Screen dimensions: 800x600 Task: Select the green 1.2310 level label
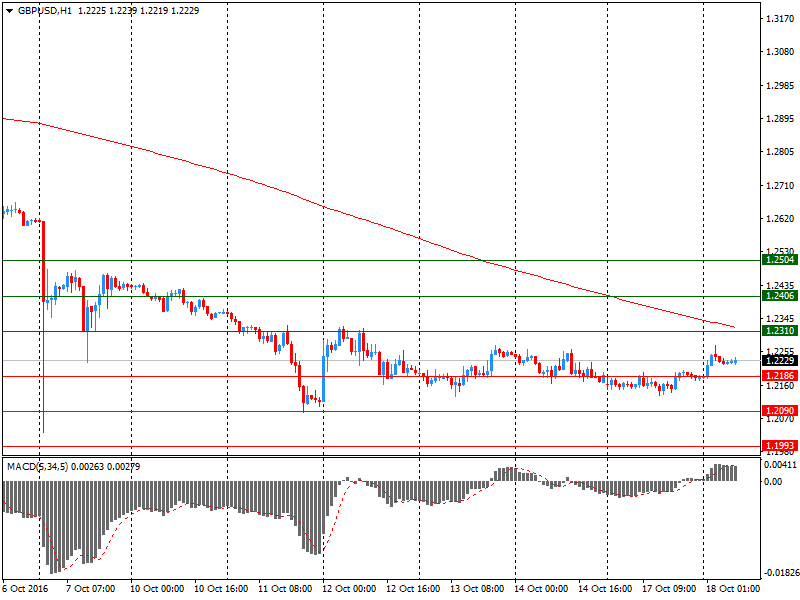click(x=780, y=331)
